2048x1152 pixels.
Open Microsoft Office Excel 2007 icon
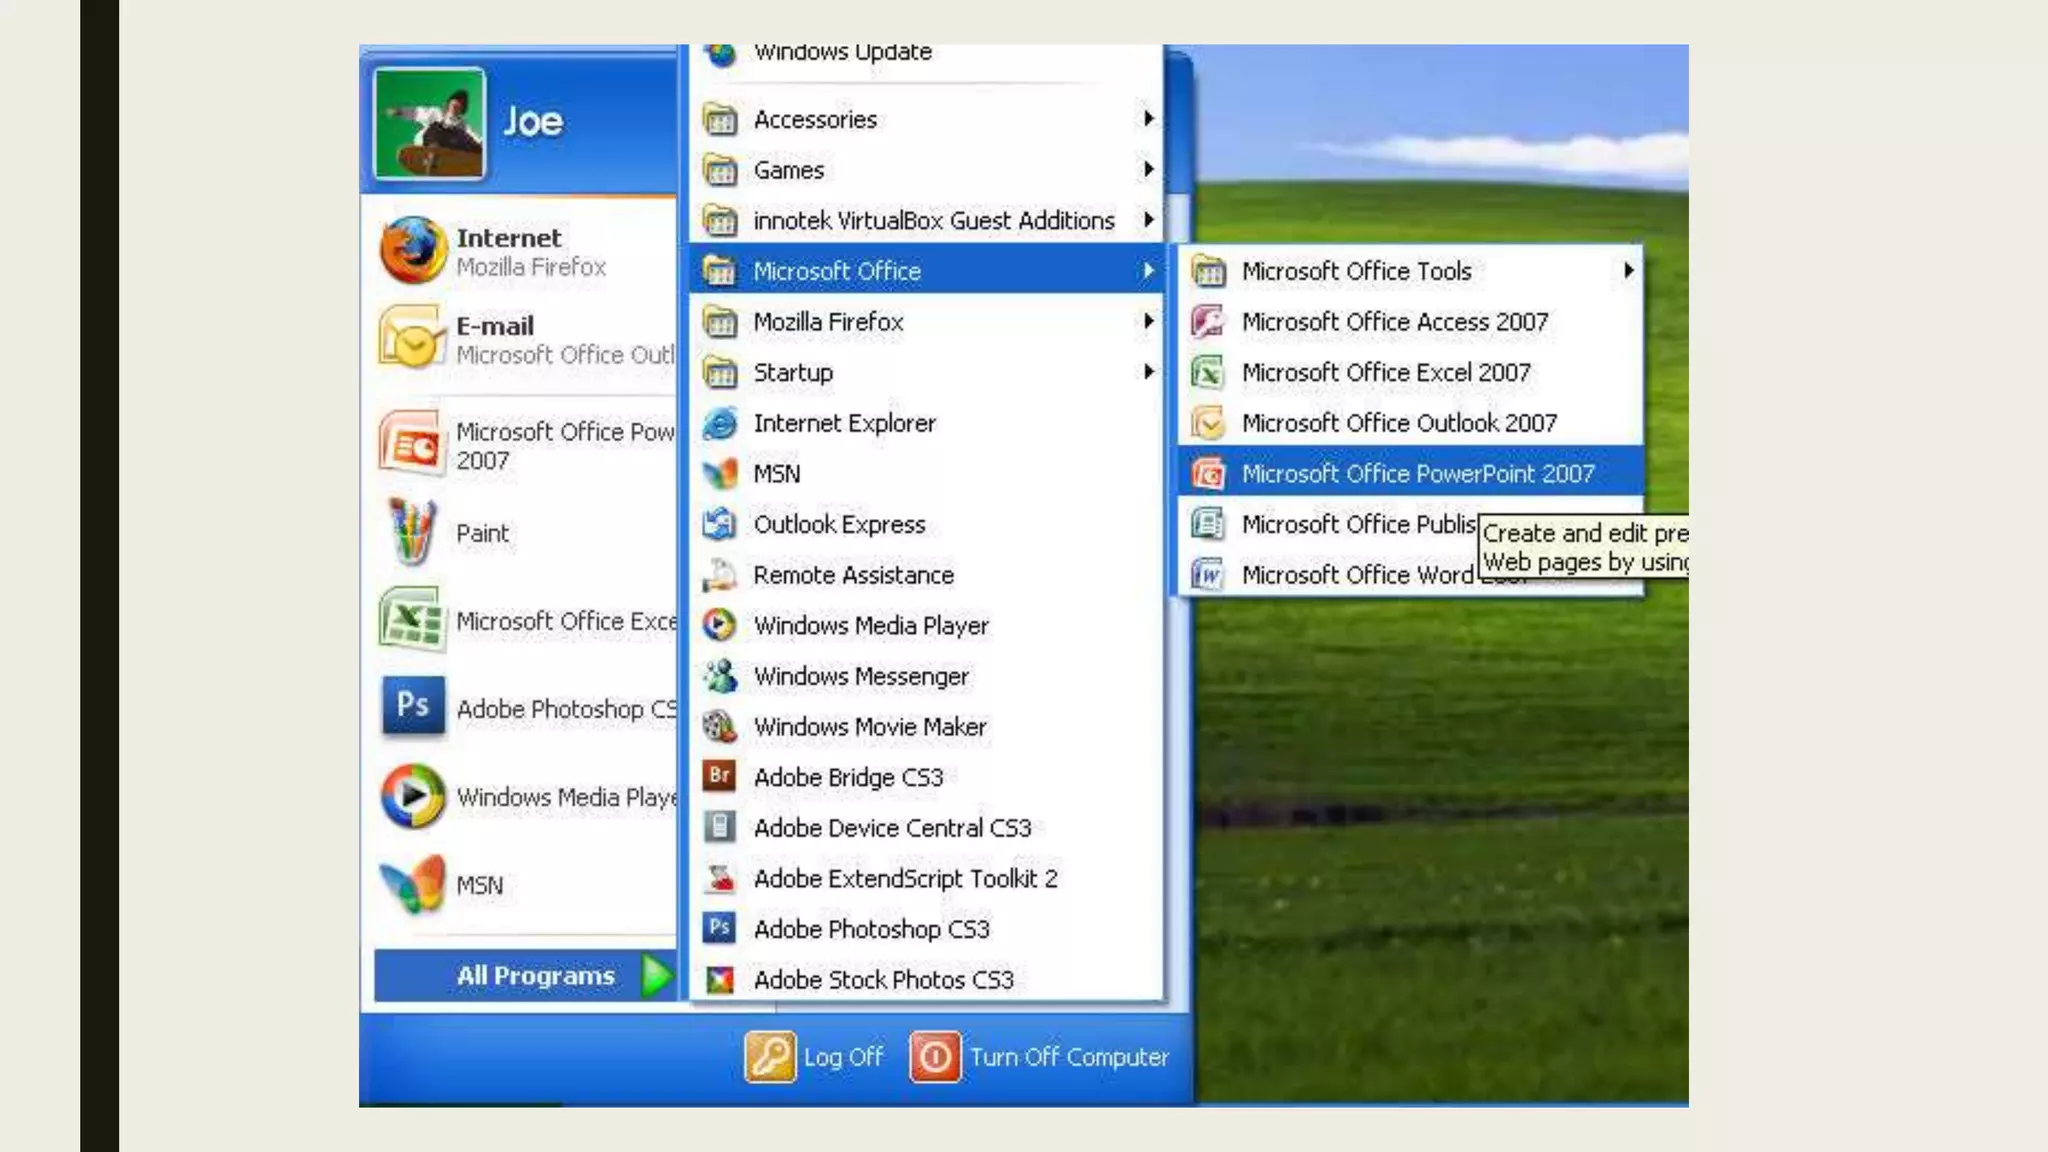[x=1208, y=372]
